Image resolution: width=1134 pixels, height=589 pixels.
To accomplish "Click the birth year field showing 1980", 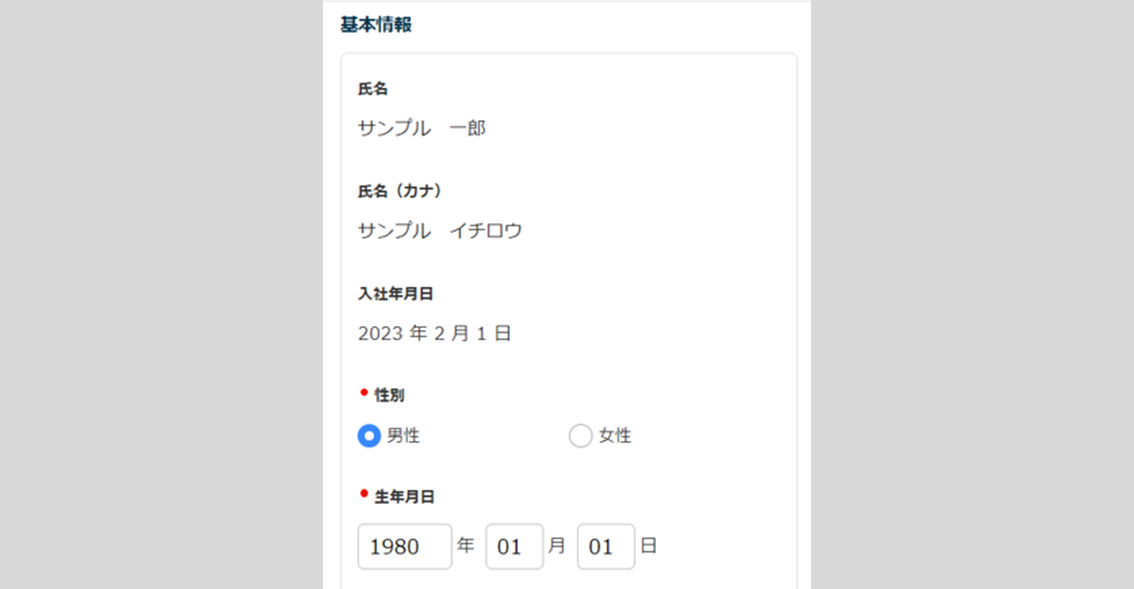I will coord(404,547).
